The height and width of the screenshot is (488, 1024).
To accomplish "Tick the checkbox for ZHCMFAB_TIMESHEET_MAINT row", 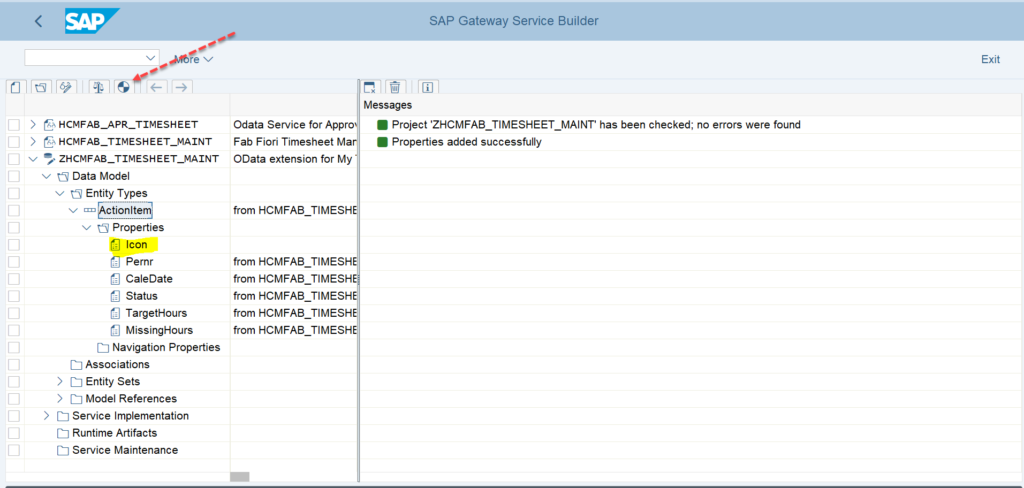I will click(x=14, y=159).
